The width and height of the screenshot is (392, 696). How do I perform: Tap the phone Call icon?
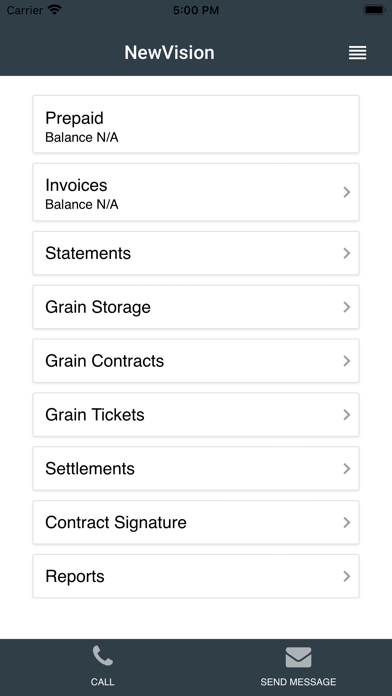coord(103,656)
